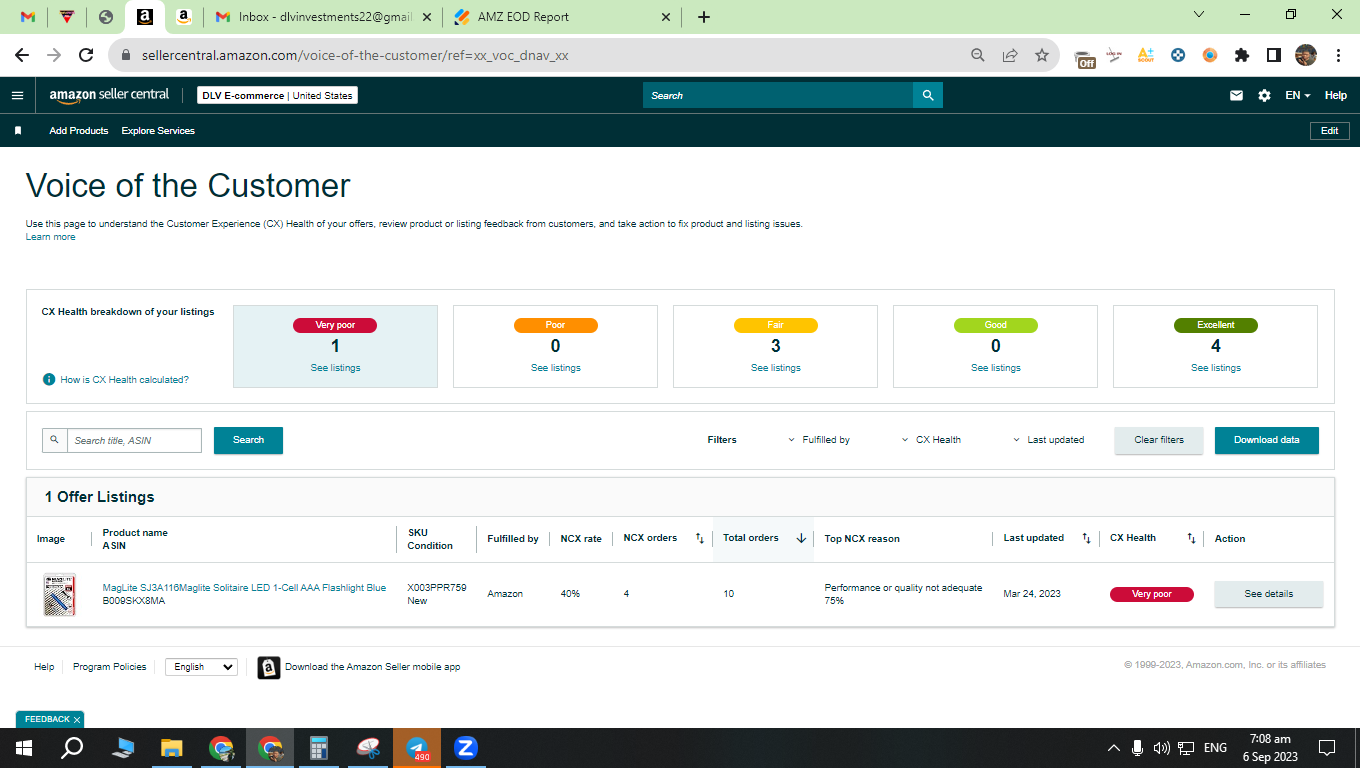This screenshot has height=768, width=1360.
Task: Open the Telegram app on the taskbar
Action: 417,748
